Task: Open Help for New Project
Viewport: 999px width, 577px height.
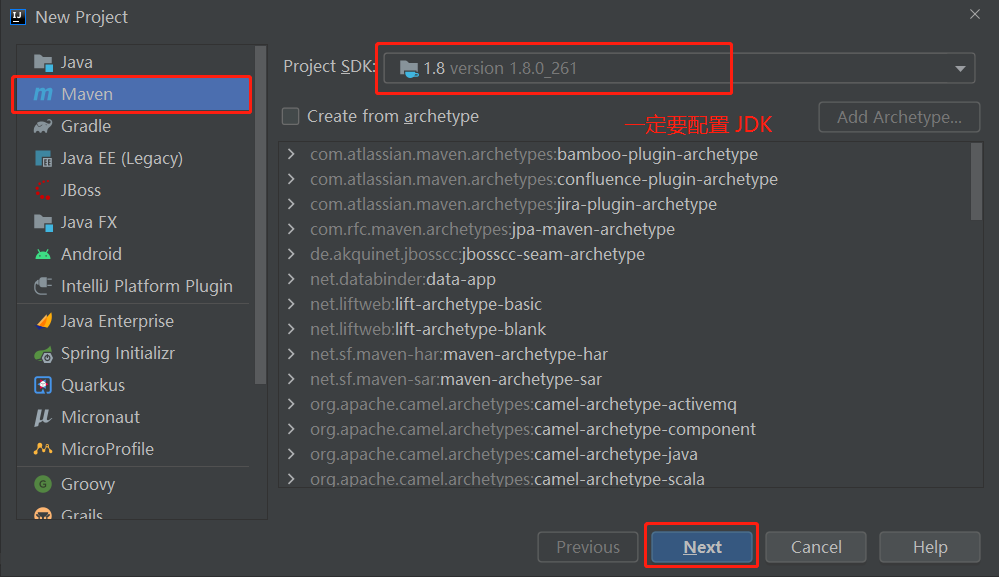Action: (x=930, y=547)
